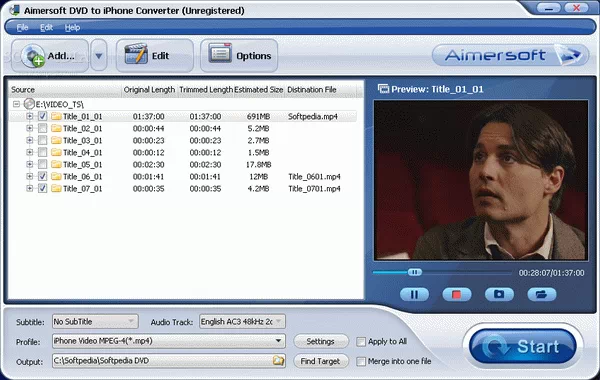Click the Title_05_01 folder icon
The height and width of the screenshot is (380, 600).
click(56, 165)
